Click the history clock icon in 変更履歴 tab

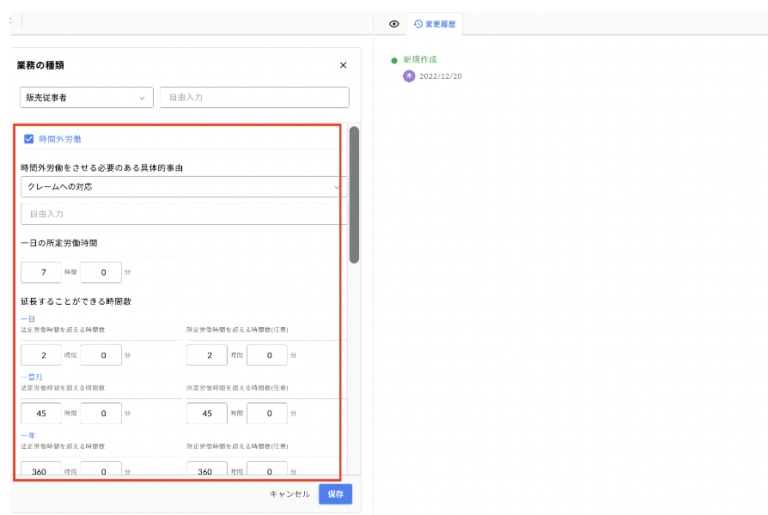click(x=418, y=24)
